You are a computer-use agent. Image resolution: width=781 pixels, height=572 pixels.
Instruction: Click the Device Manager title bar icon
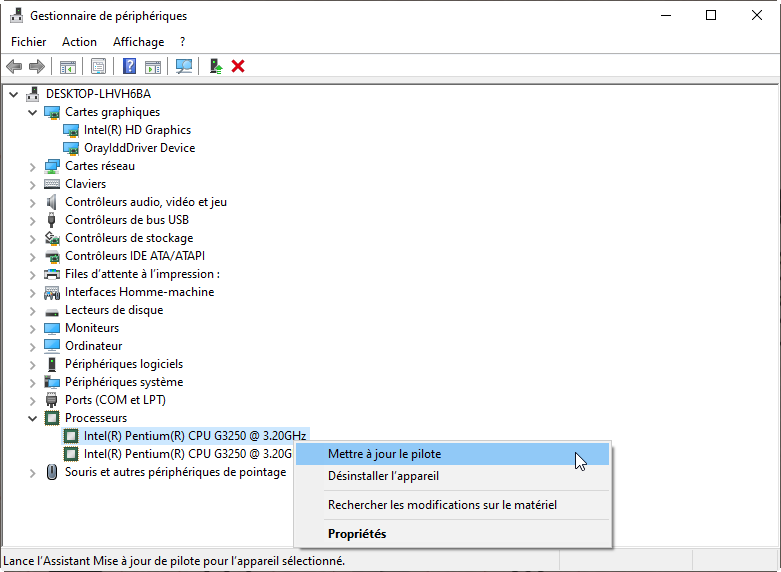click(x=16, y=15)
